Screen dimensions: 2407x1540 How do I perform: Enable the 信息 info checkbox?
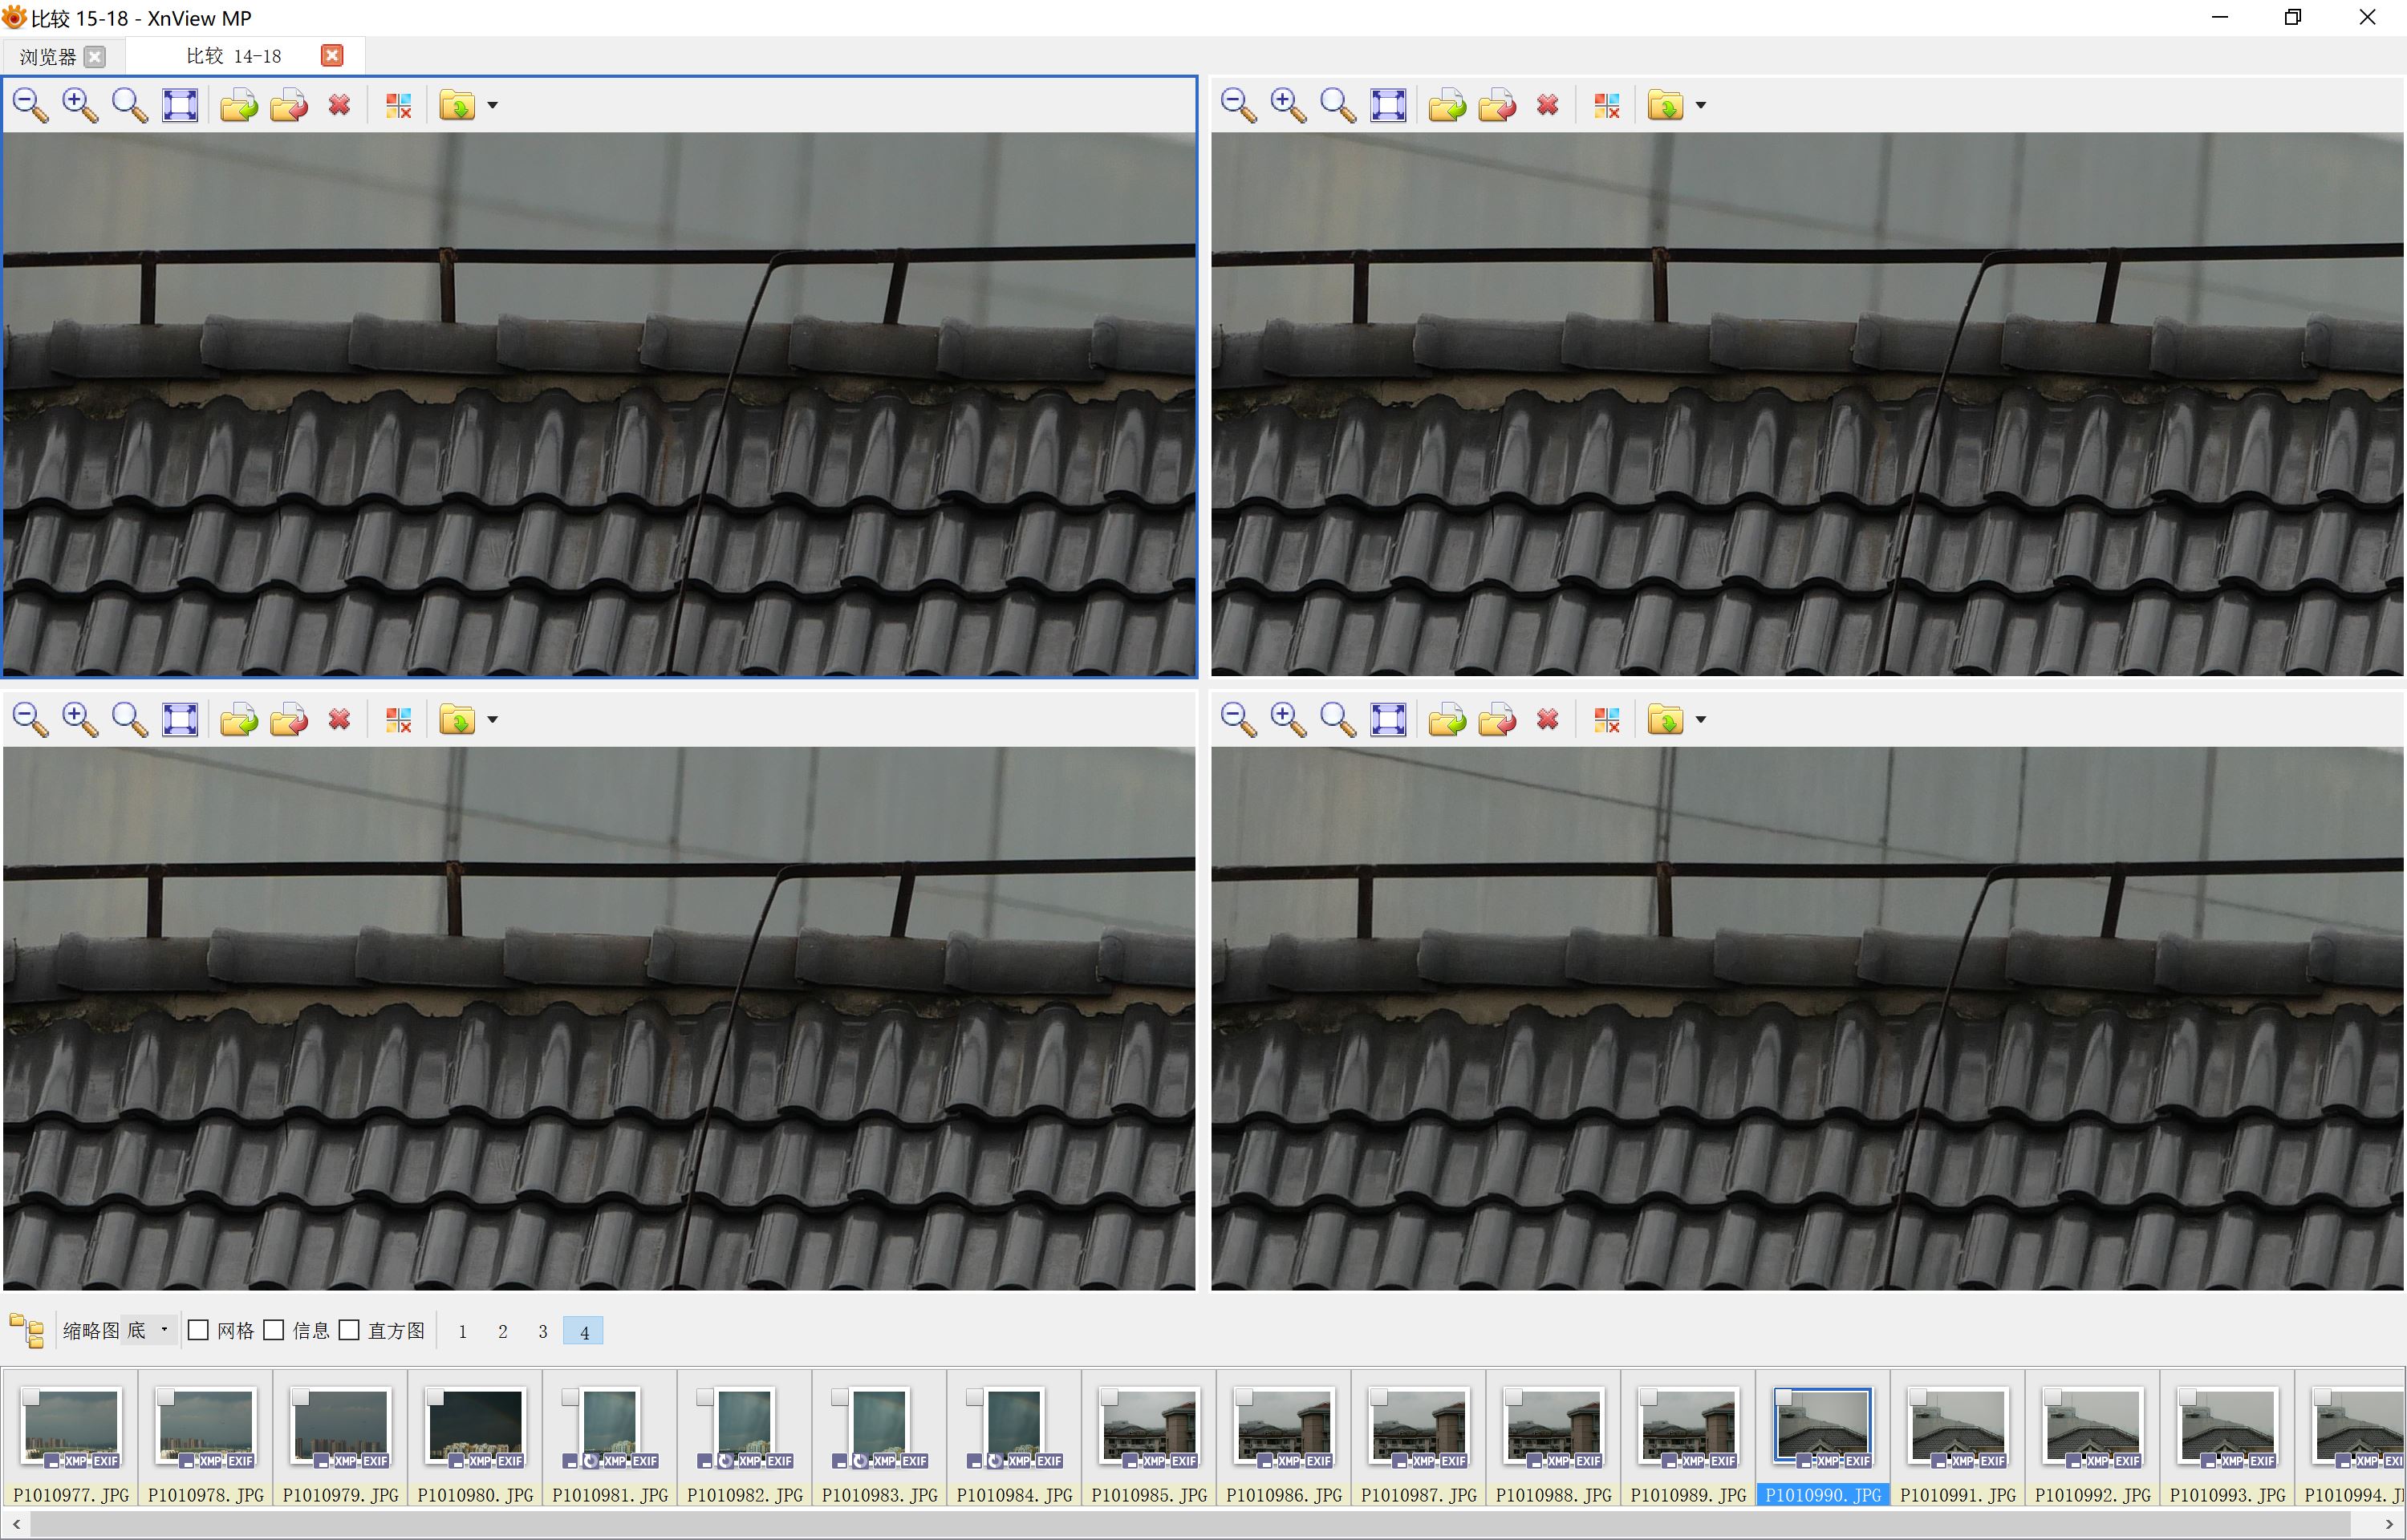pos(274,1330)
